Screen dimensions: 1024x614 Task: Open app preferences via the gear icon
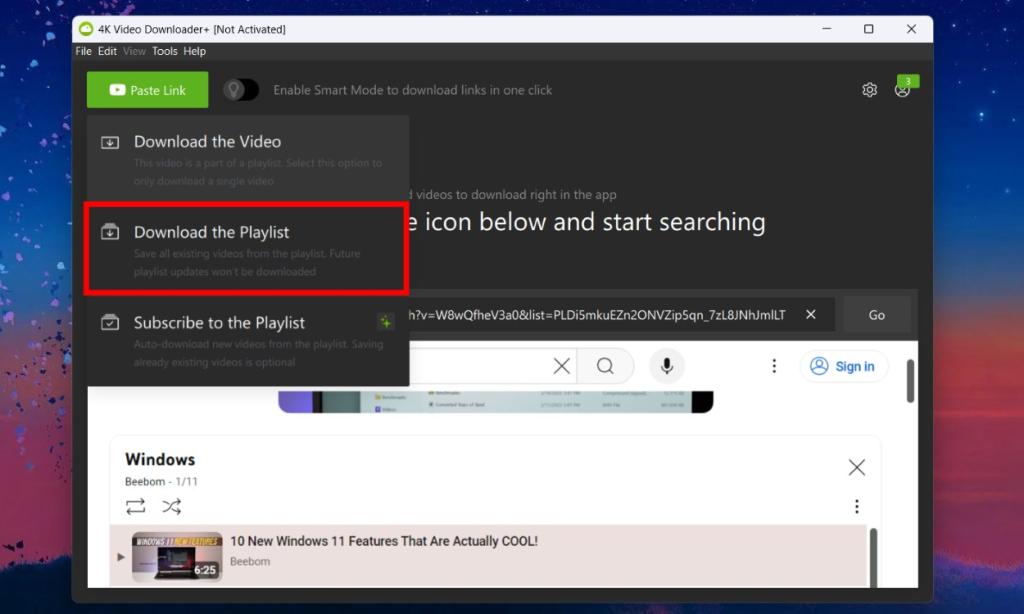coord(869,89)
